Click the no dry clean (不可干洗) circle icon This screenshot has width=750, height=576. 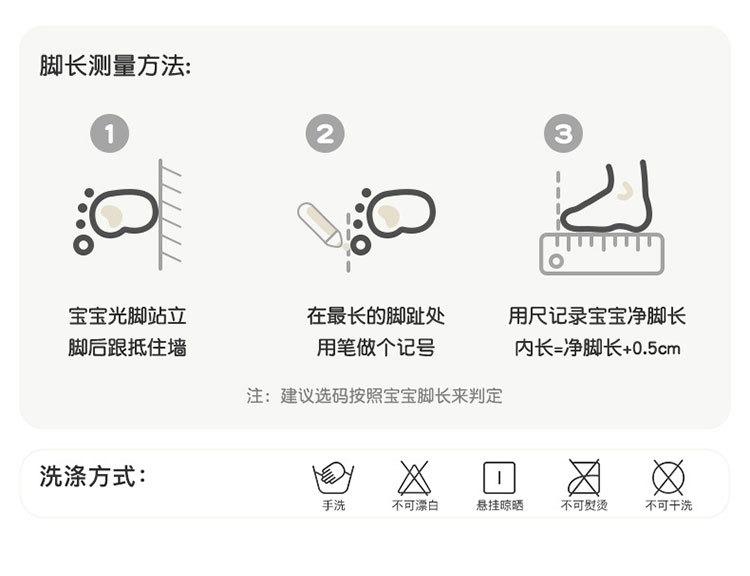668,477
